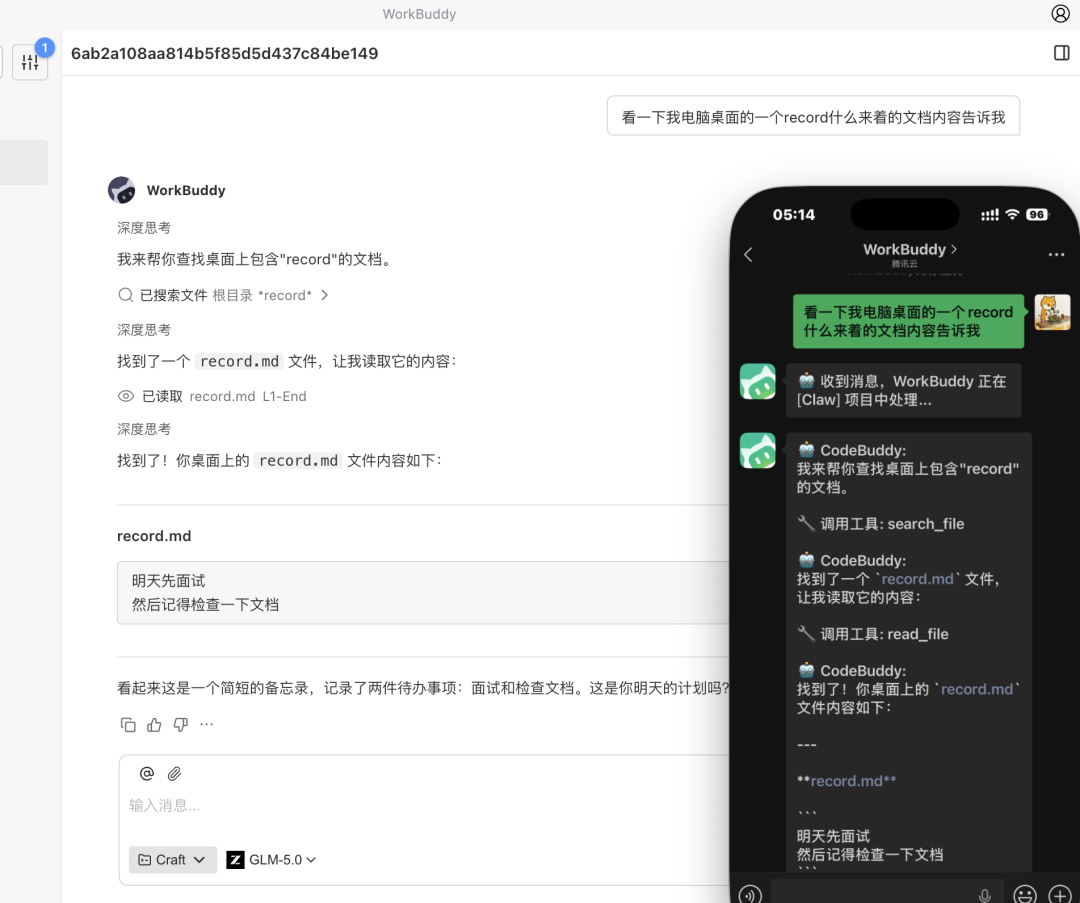Tap the green avatar beside CodeBuddy message
This screenshot has height=903, width=1080.
click(x=758, y=450)
